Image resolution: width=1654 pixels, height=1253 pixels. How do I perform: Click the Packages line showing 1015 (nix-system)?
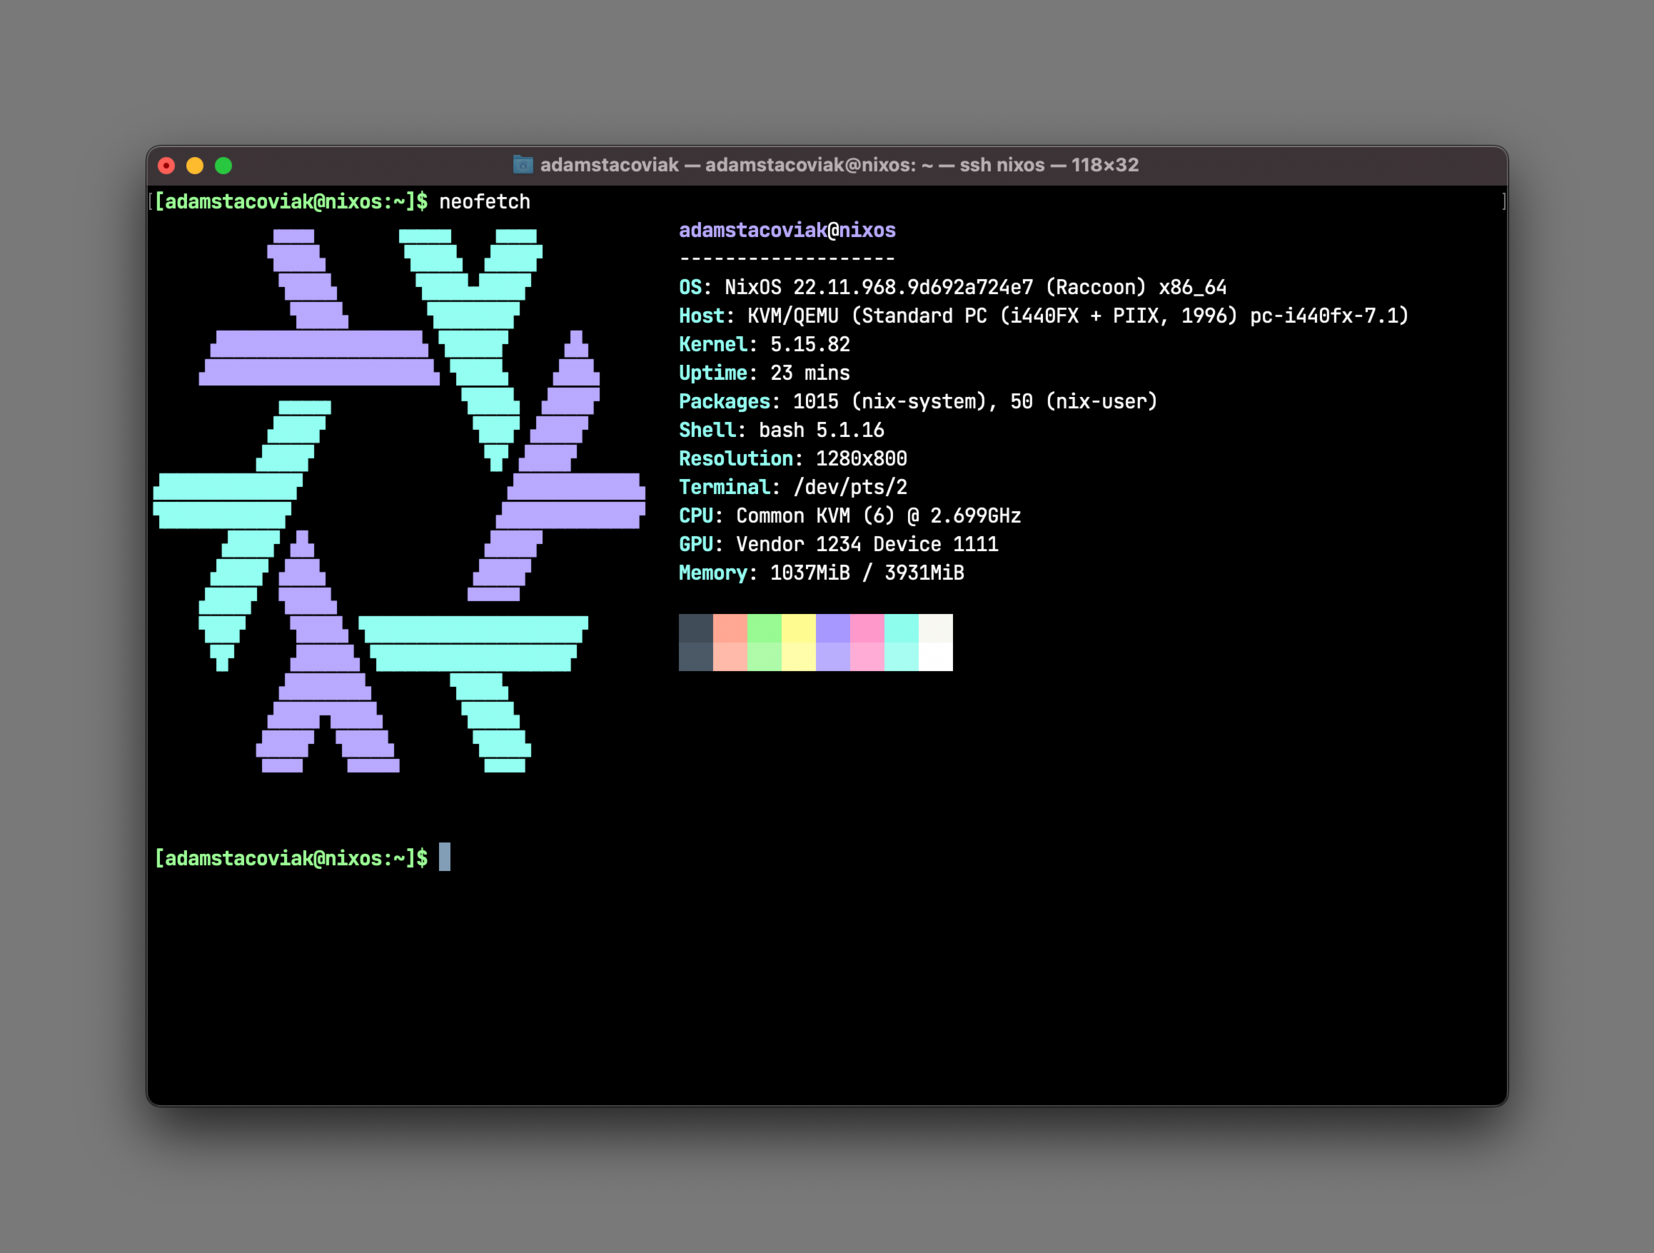tap(918, 402)
